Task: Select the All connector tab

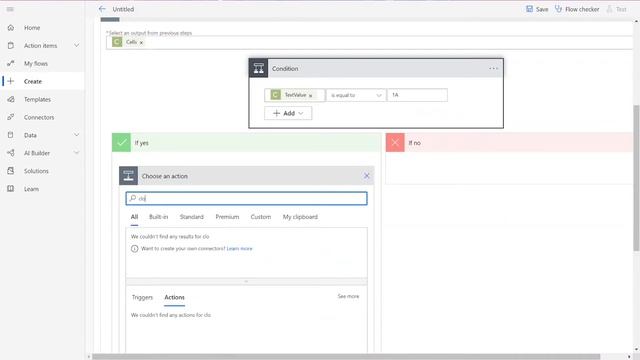Action: point(134,217)
